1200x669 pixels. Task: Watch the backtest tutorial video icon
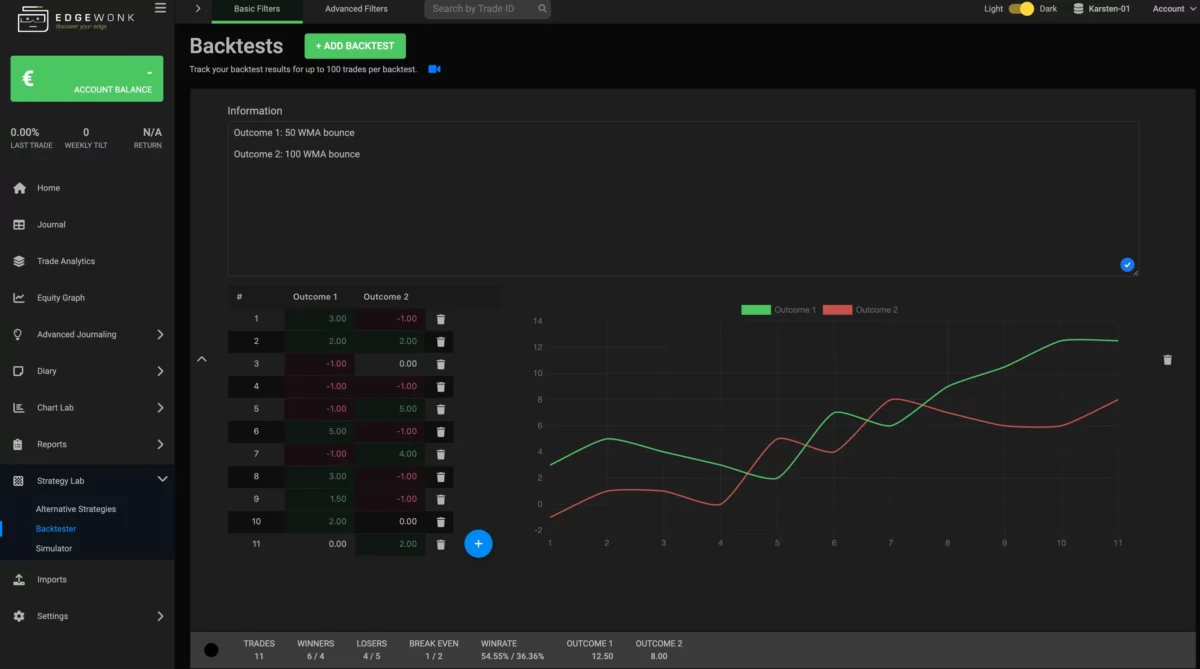point(433,68)
